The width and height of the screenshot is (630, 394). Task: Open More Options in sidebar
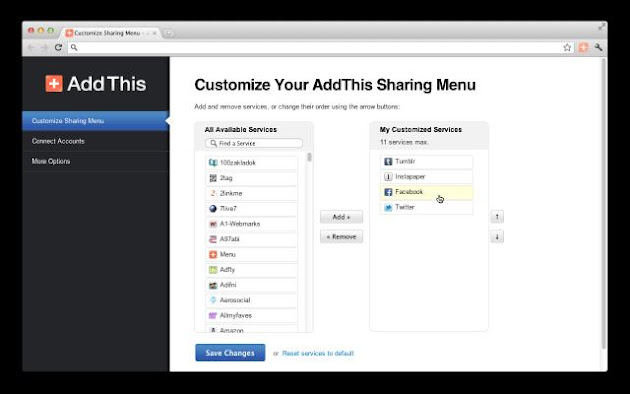click(96, 161)
